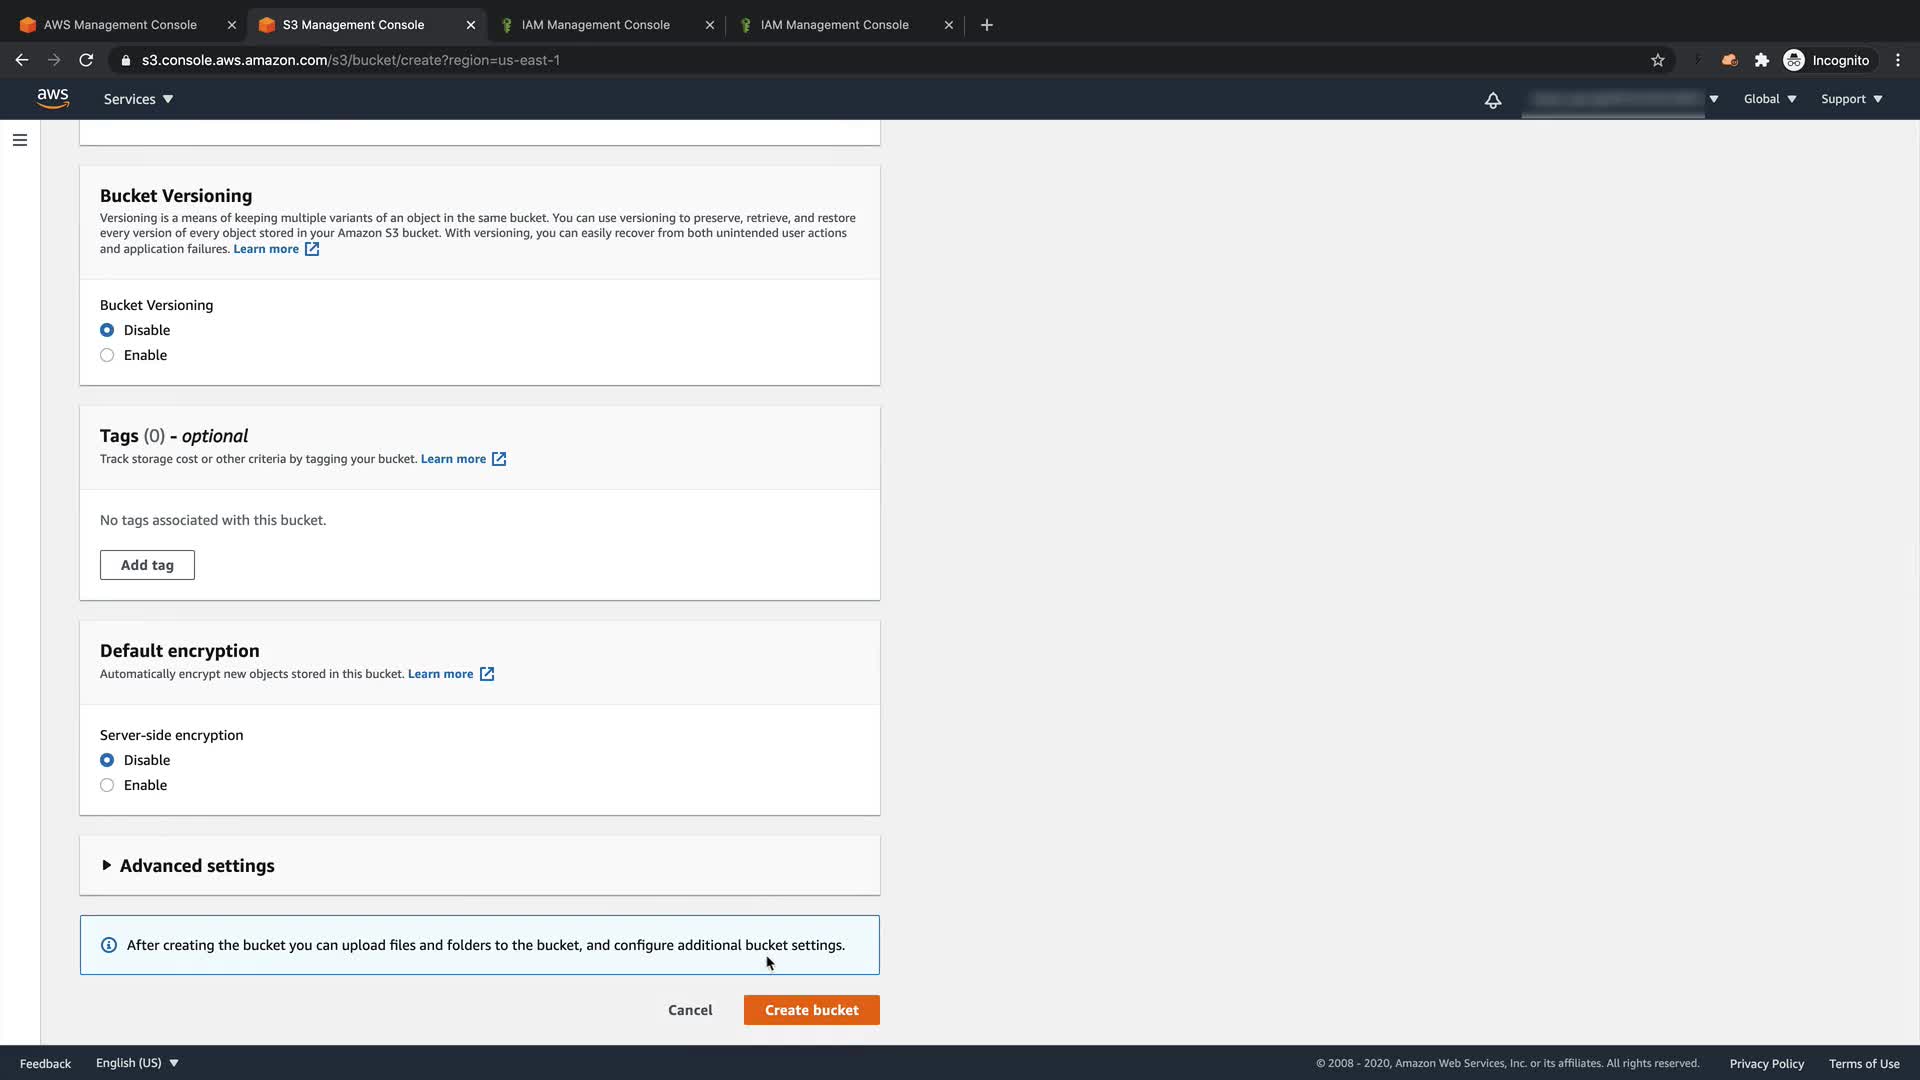Click the Add tag button

147,565
